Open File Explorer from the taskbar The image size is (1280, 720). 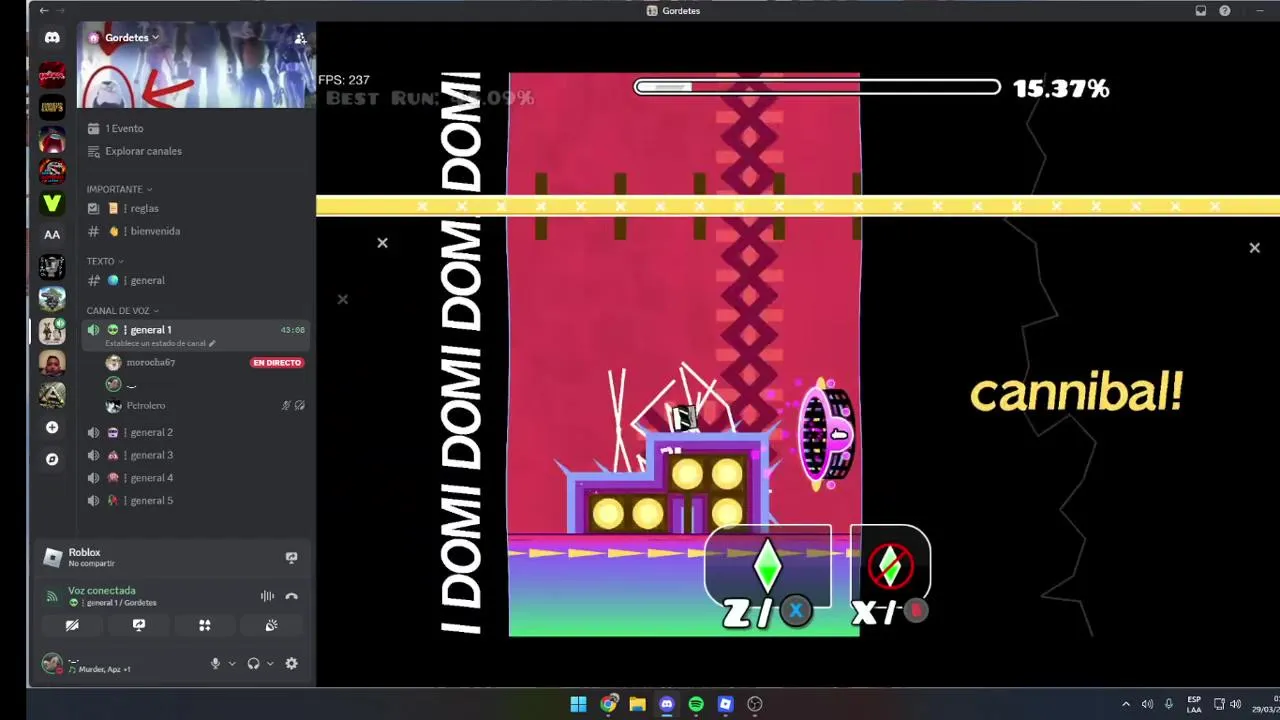pos(637,704)
